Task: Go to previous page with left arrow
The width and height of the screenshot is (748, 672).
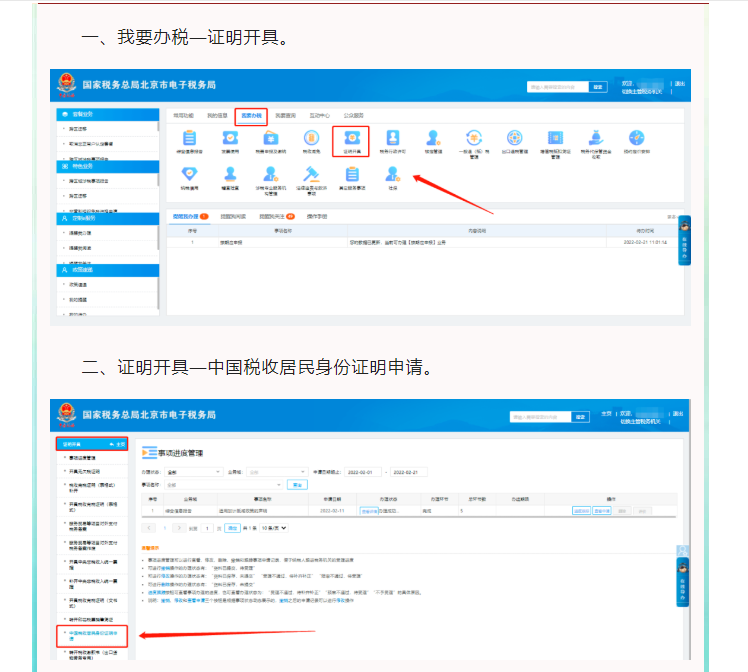Action: (149, 528)
